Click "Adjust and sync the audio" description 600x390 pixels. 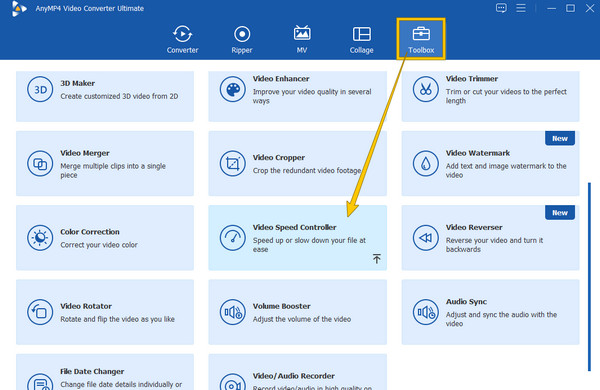(x=501, y=319)
